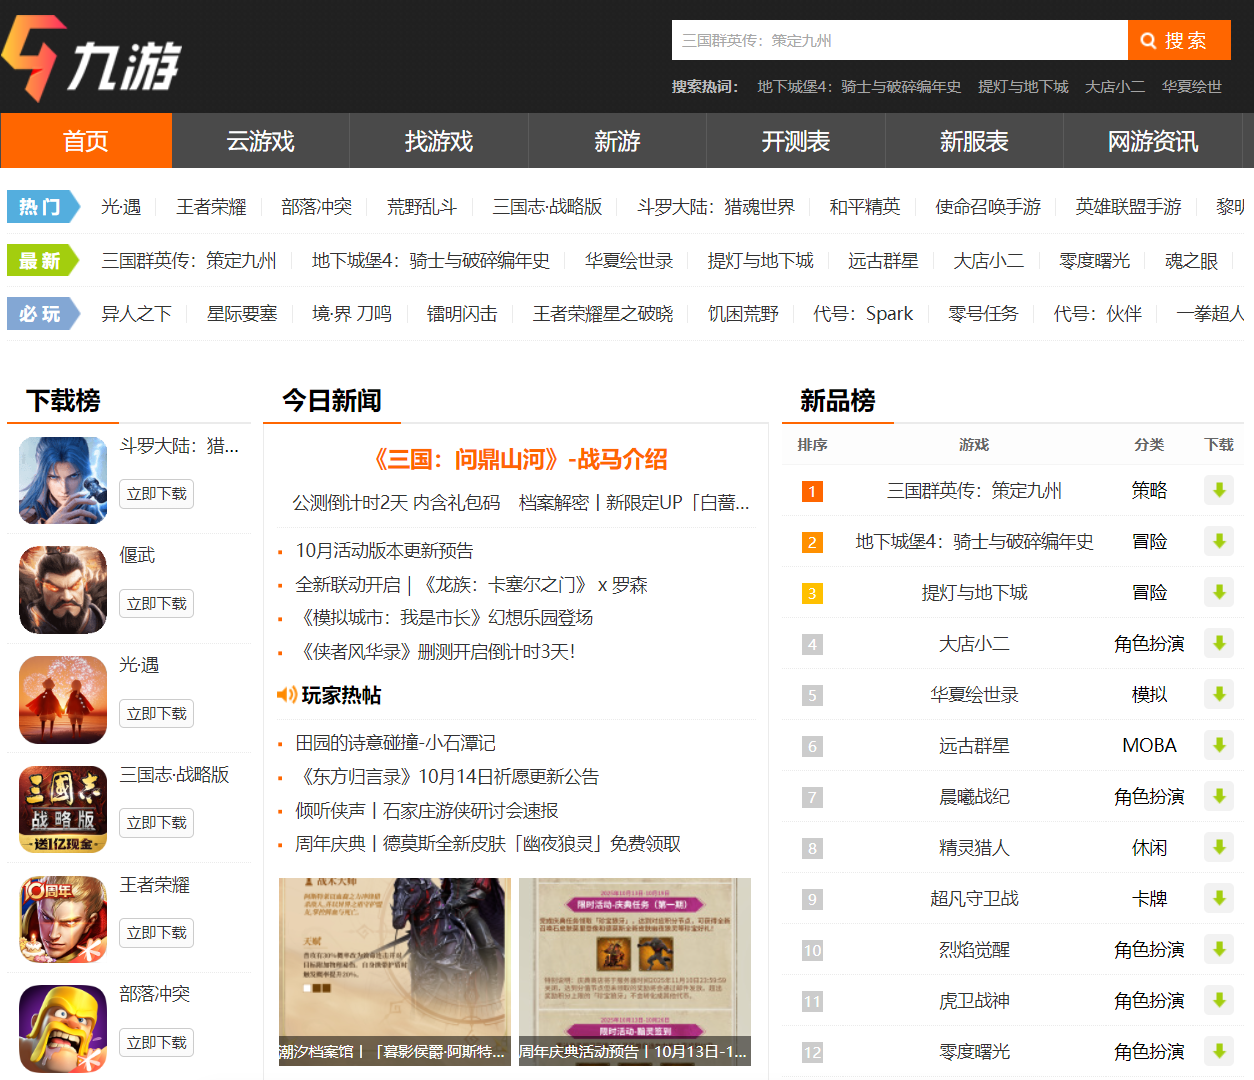Click the 九游 logo
The height and width of the screenshot is (1080, 1254).
tap(88, 58)
